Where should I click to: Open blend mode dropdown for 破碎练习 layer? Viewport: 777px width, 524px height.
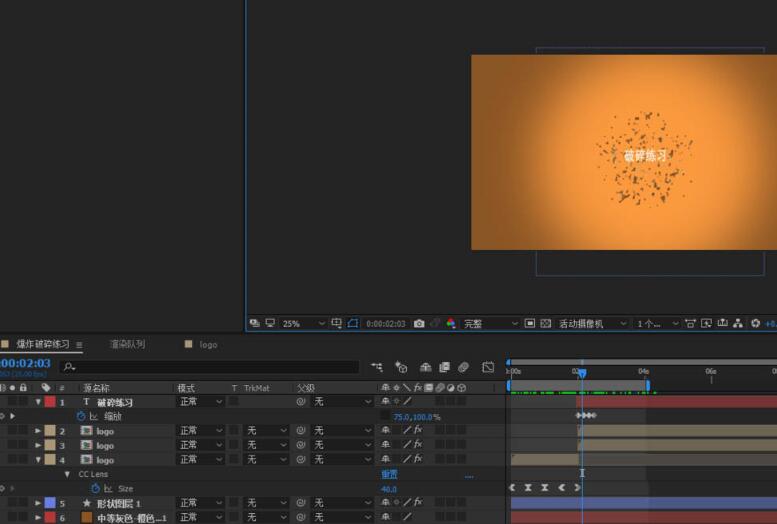200,402
